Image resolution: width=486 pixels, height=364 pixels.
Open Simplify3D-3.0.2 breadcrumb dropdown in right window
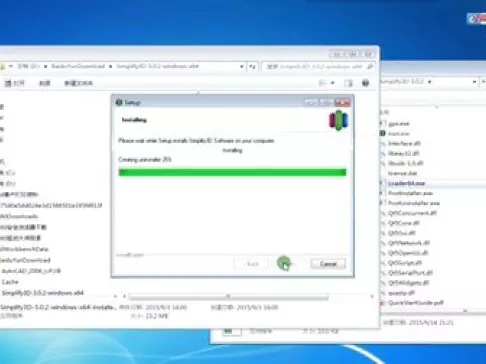(430, 82)
